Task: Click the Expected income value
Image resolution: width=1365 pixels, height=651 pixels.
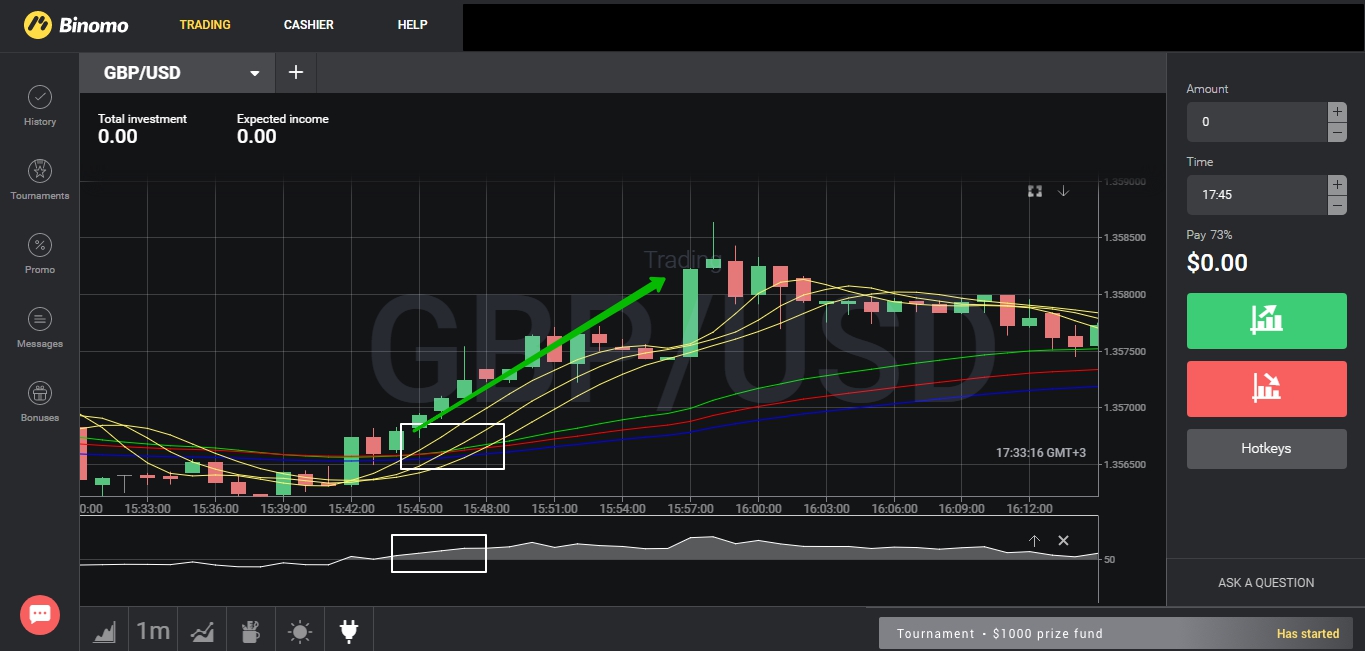Action: [257, 137]
